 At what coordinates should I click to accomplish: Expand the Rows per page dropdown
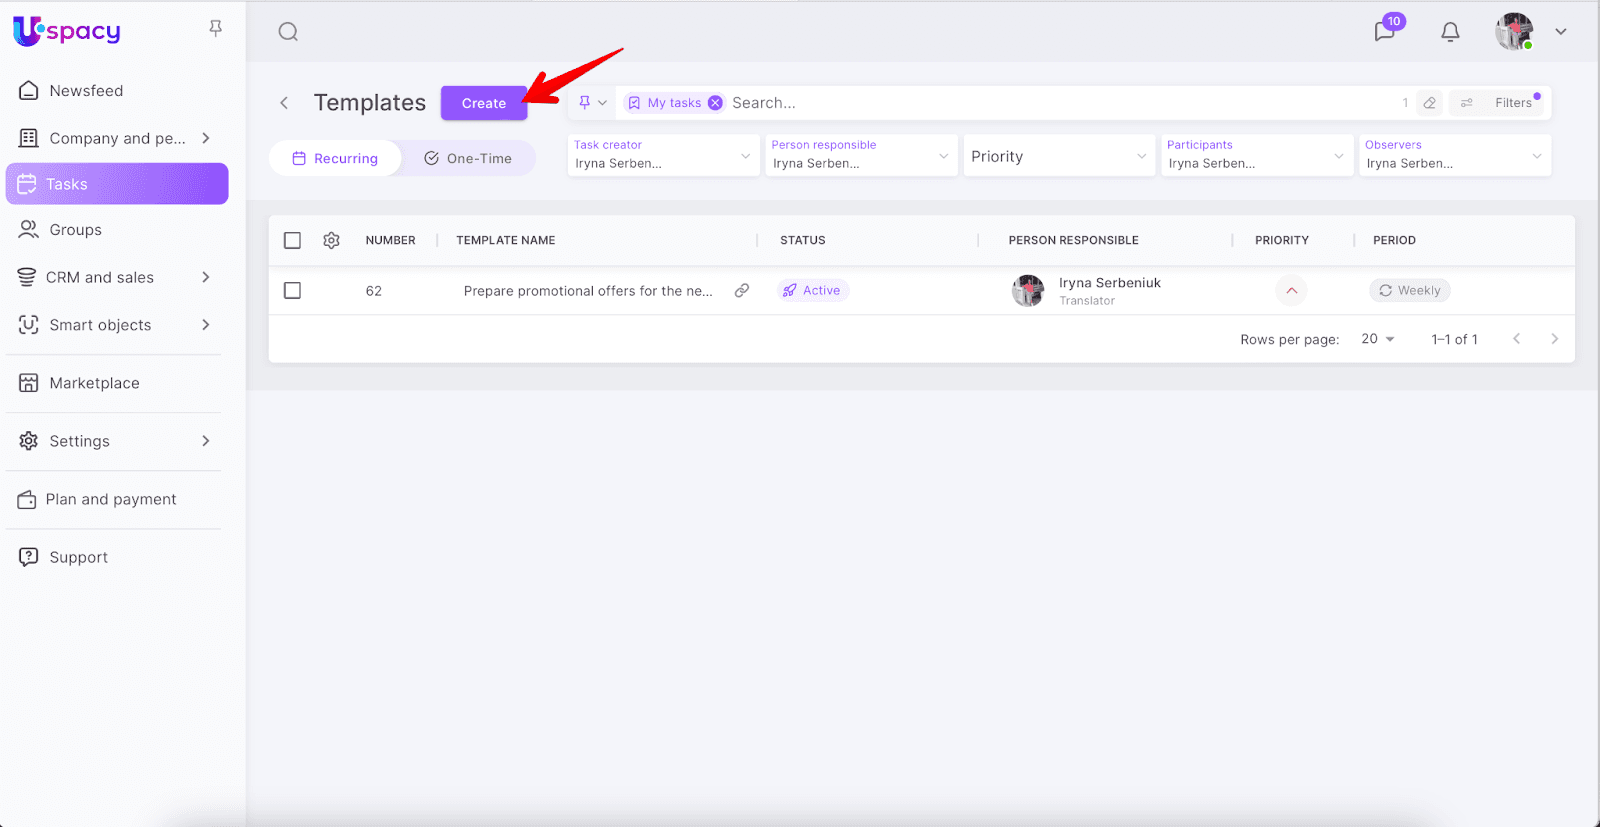coord(1378,339)
